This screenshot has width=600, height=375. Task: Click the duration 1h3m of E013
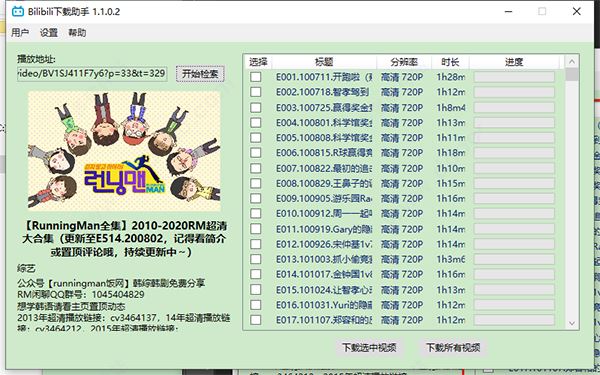click(451, 259)
